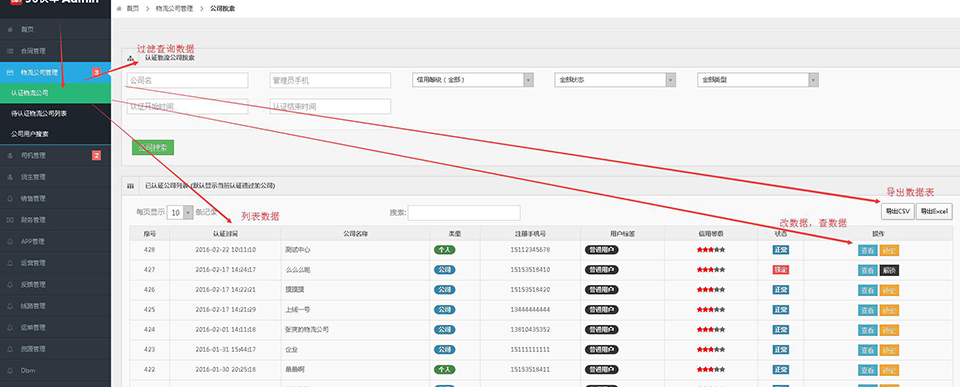Click the 物流公司管理 breadcrumb link
This screenshot has height=387, width=960.
pyautogui.click(x=173, y=9)
